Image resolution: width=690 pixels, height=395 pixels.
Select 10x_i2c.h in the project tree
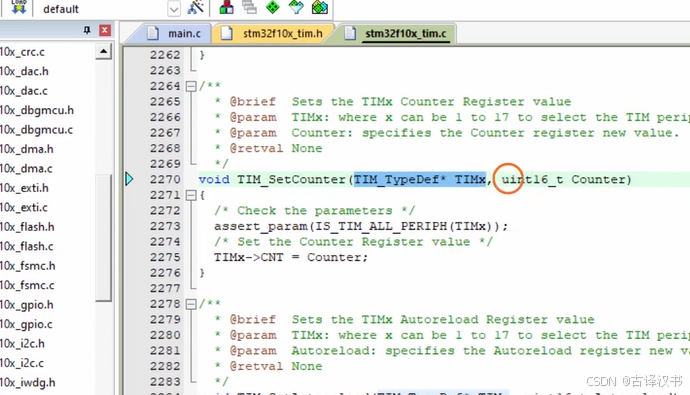point(22,344)
